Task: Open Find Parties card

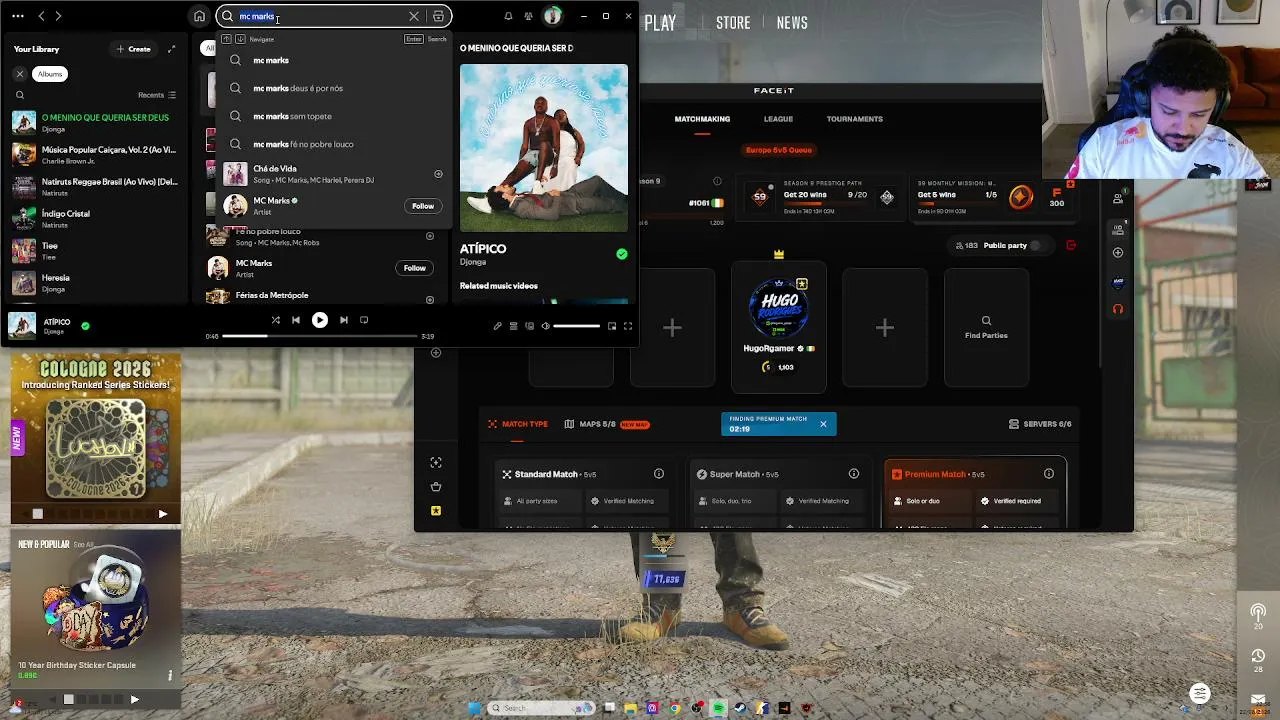Action: click(x=986, y=327)
